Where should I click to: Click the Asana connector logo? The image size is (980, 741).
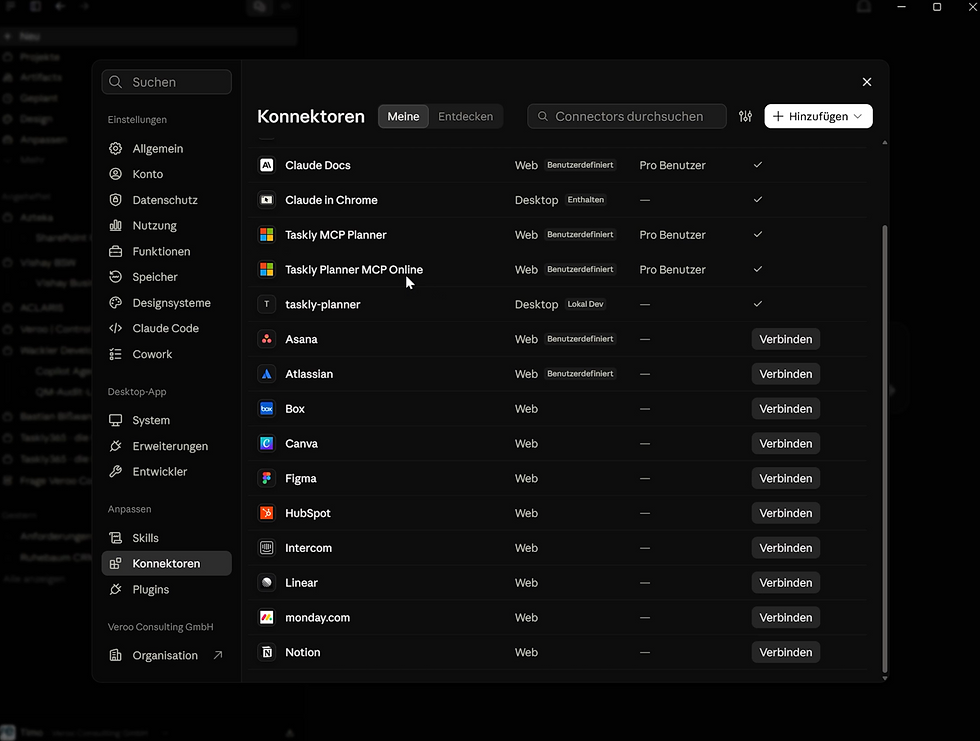267,339
